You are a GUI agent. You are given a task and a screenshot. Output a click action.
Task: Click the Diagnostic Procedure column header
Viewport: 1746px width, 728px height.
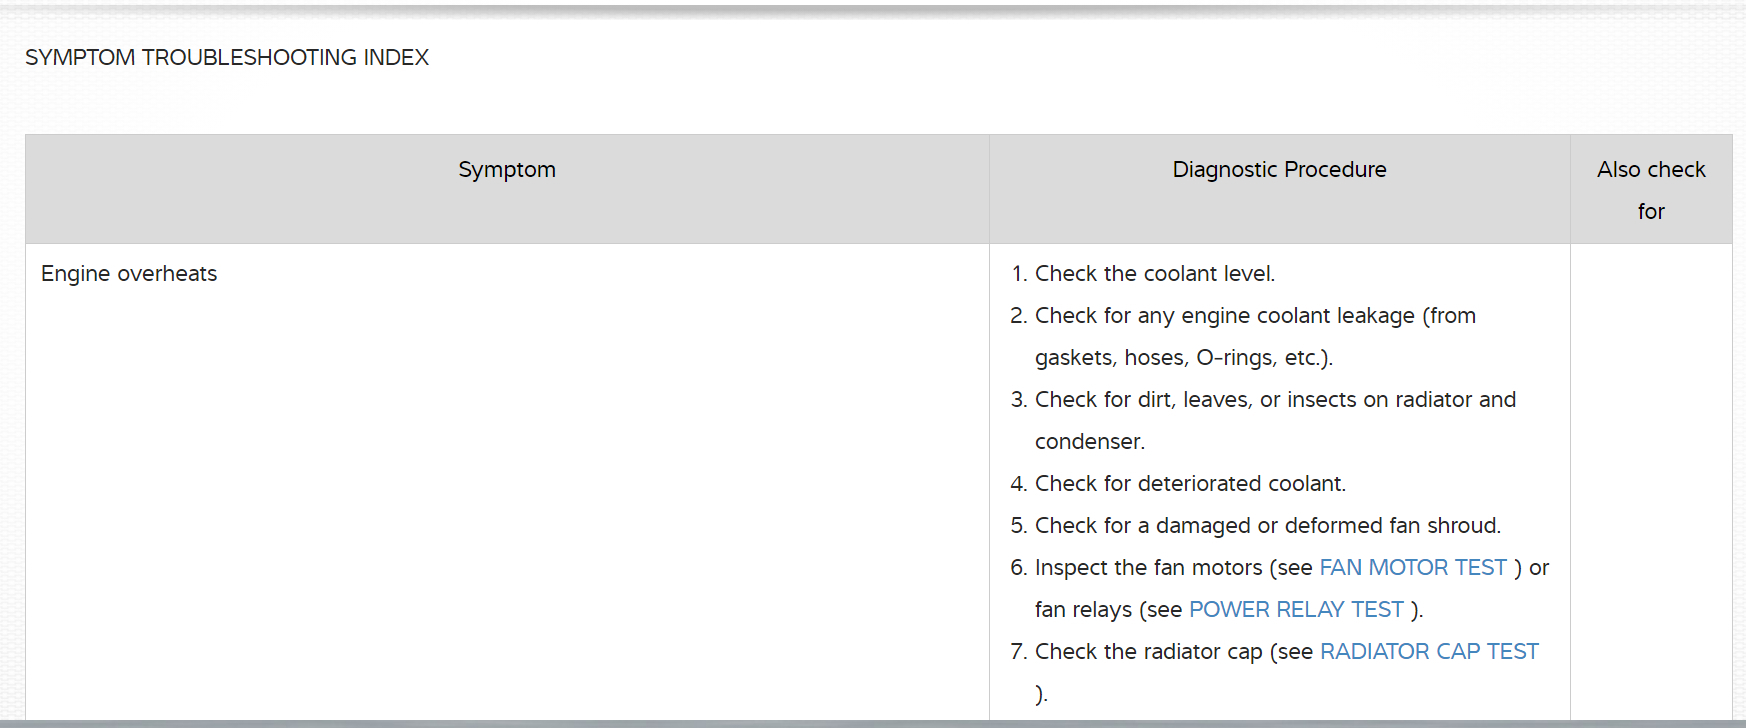pos(1279,170)
